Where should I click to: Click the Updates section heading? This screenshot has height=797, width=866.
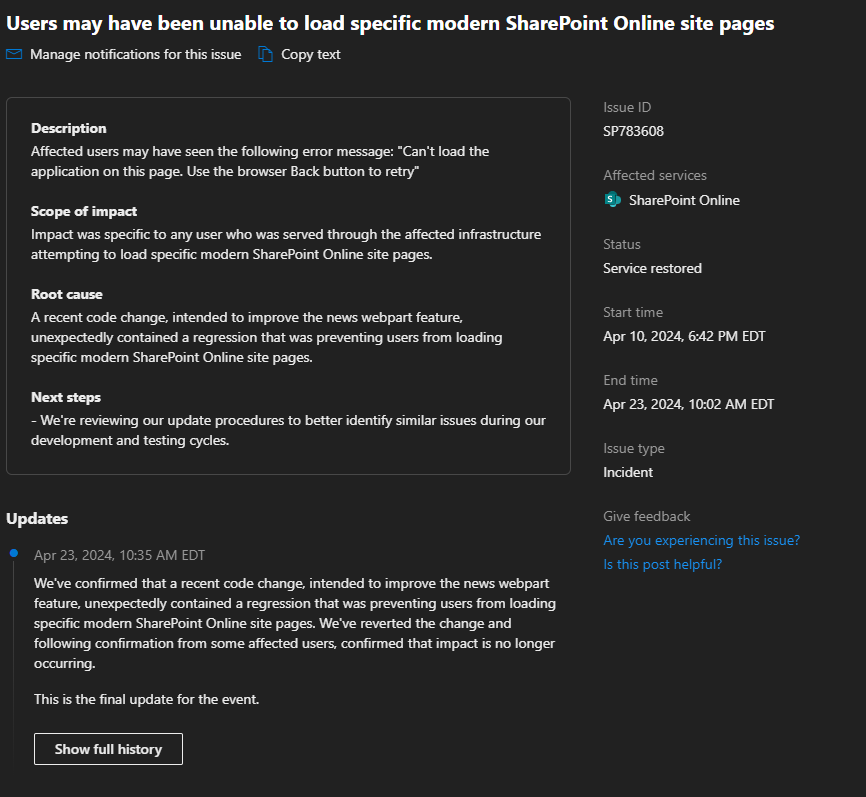pos(37,519)
